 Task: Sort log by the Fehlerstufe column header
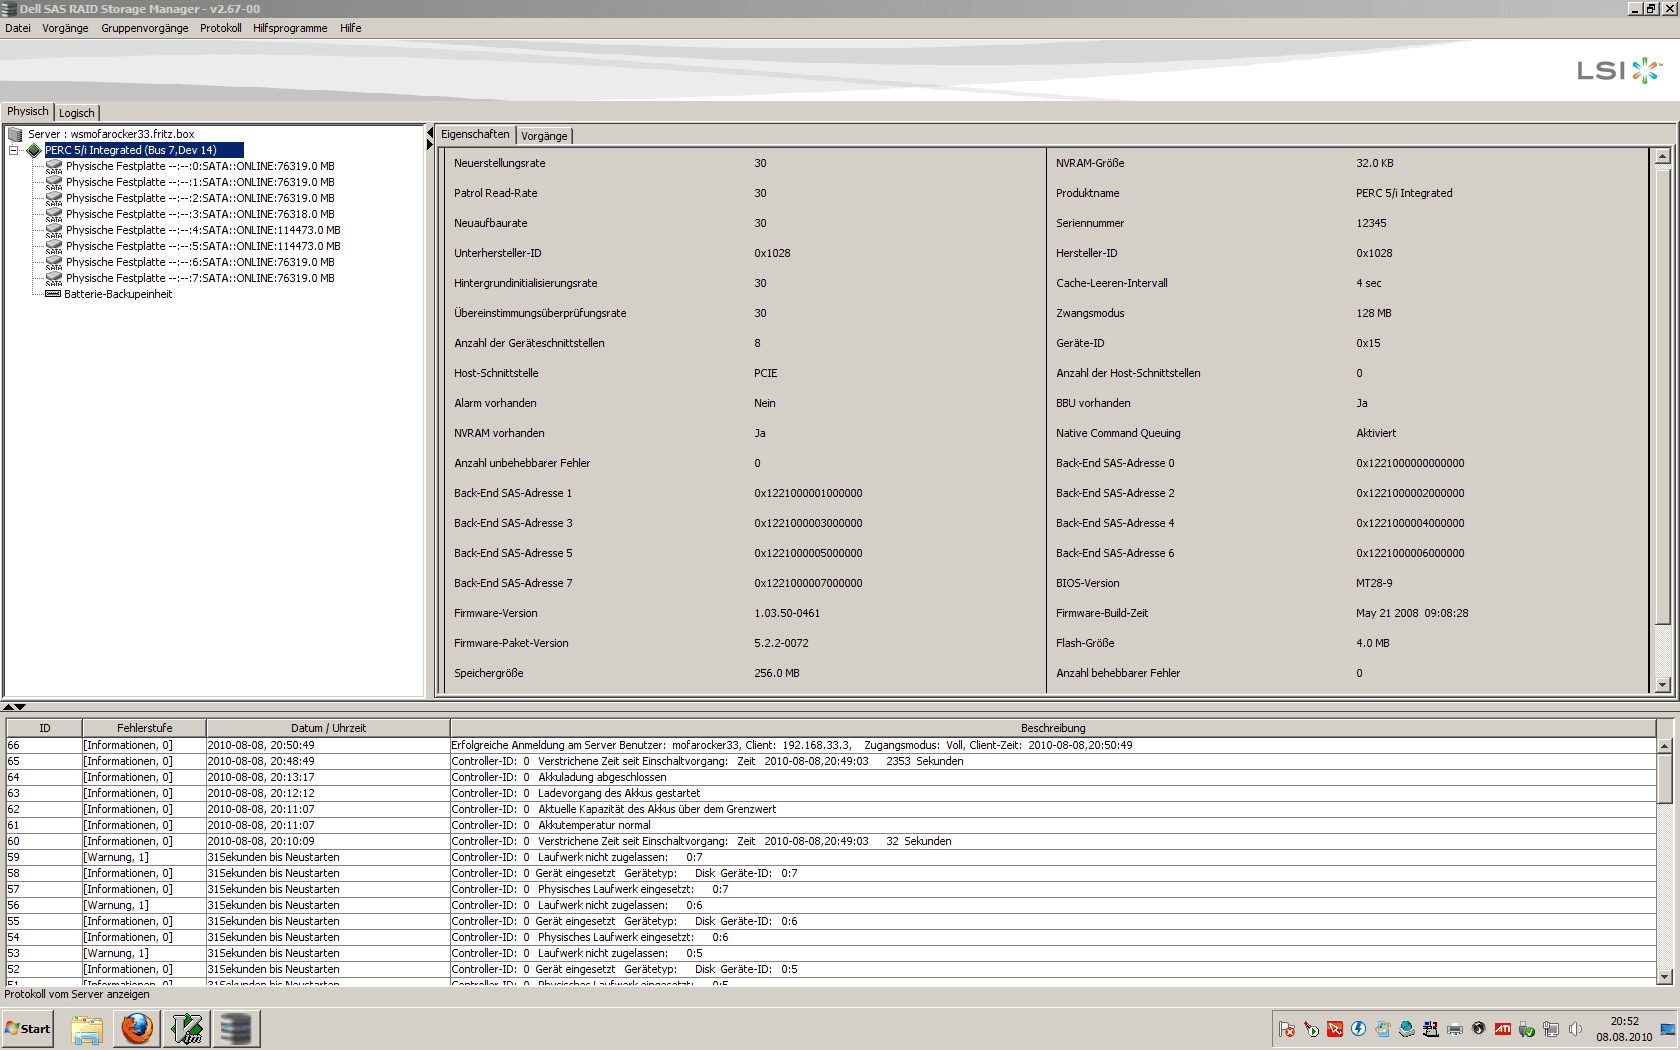(144, 728)
